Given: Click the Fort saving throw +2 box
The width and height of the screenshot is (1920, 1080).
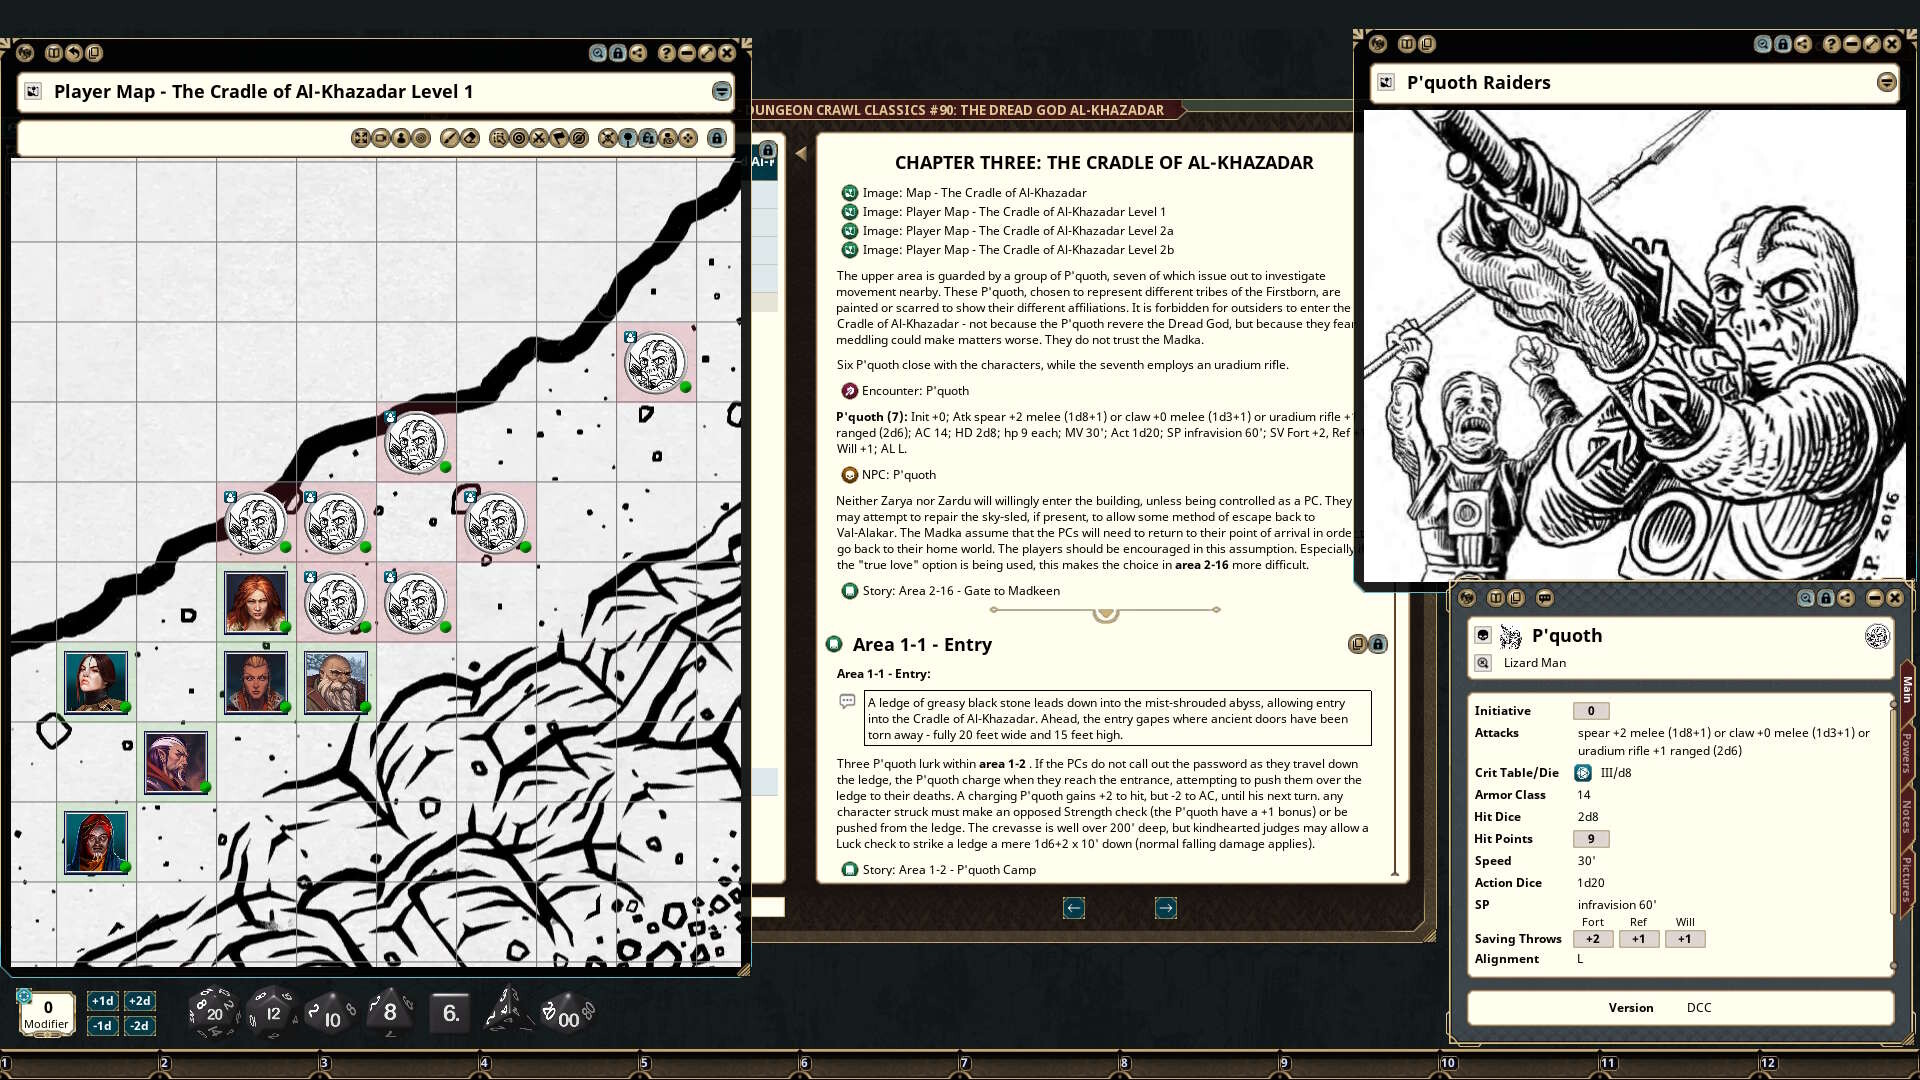Looking at the screenshot, I should (x=1592, y=939).
